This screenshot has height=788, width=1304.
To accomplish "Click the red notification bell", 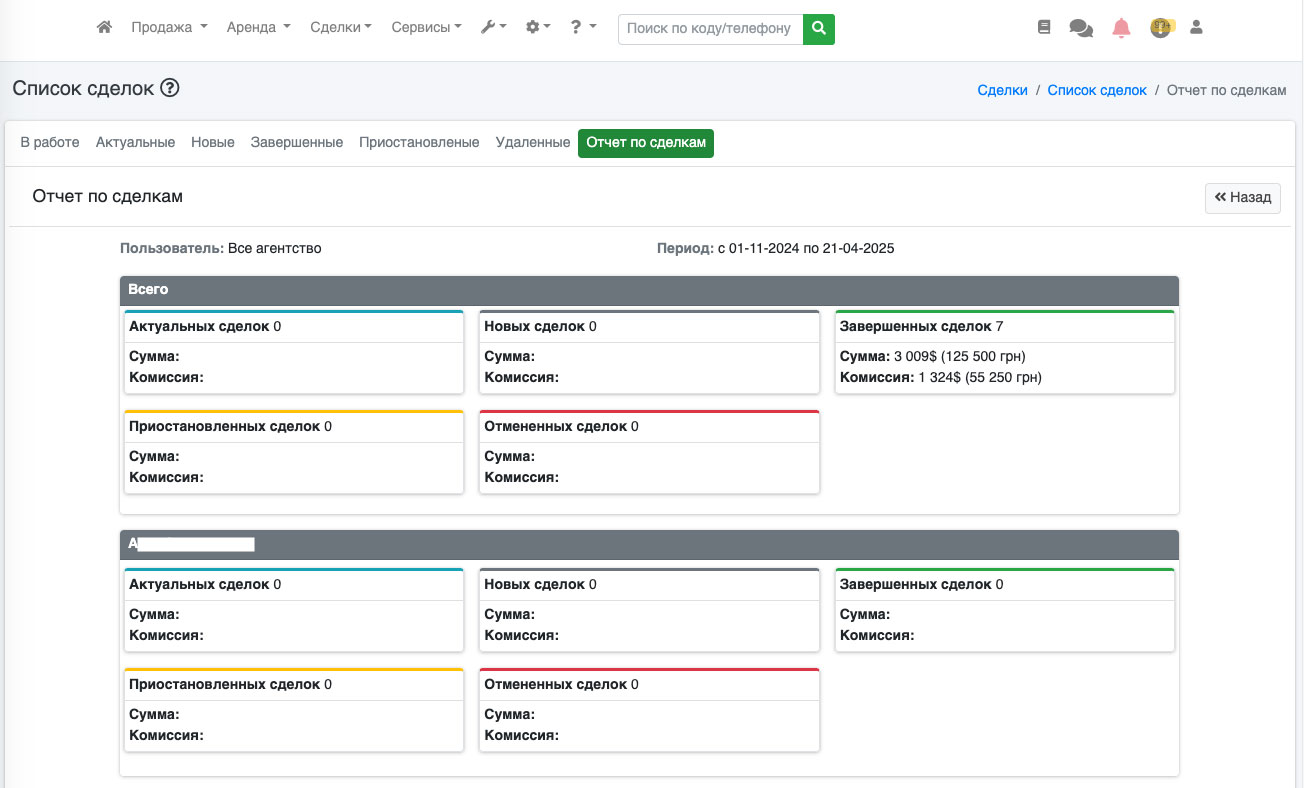I will (x=1121, y=28).
